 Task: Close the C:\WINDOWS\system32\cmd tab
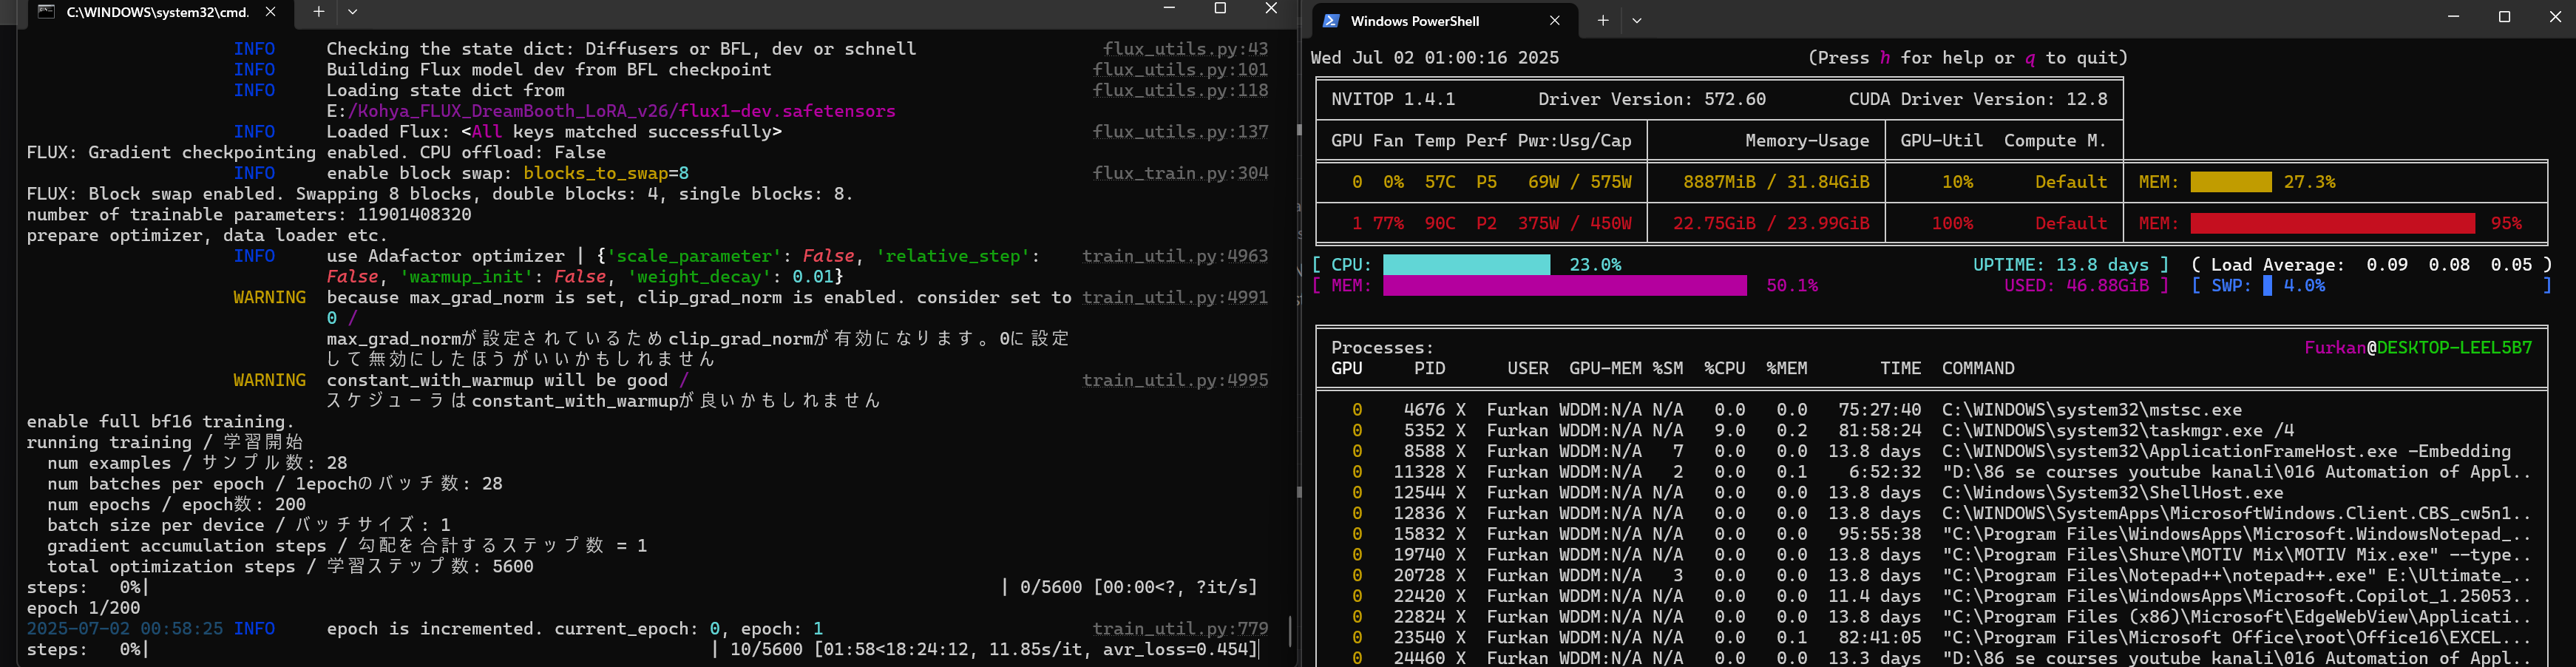click(271, 12)
